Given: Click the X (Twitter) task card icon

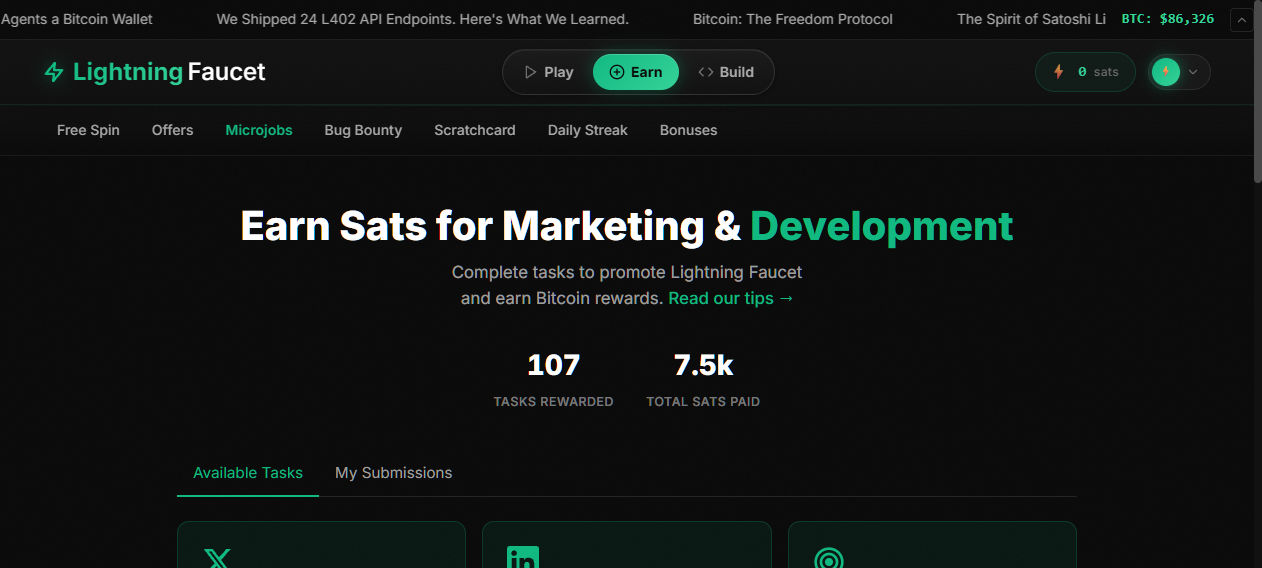Looking at the screenshot, I should tap(217, 558).
